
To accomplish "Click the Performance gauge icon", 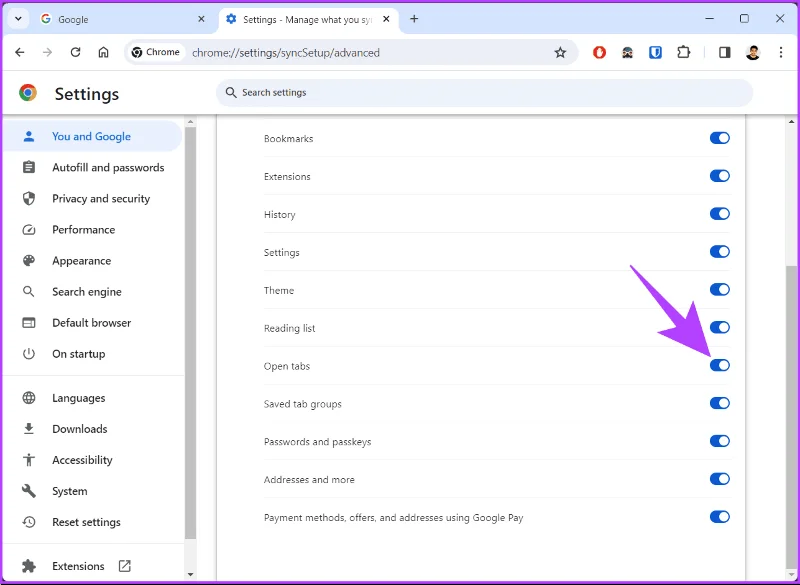I will (29, 230).
